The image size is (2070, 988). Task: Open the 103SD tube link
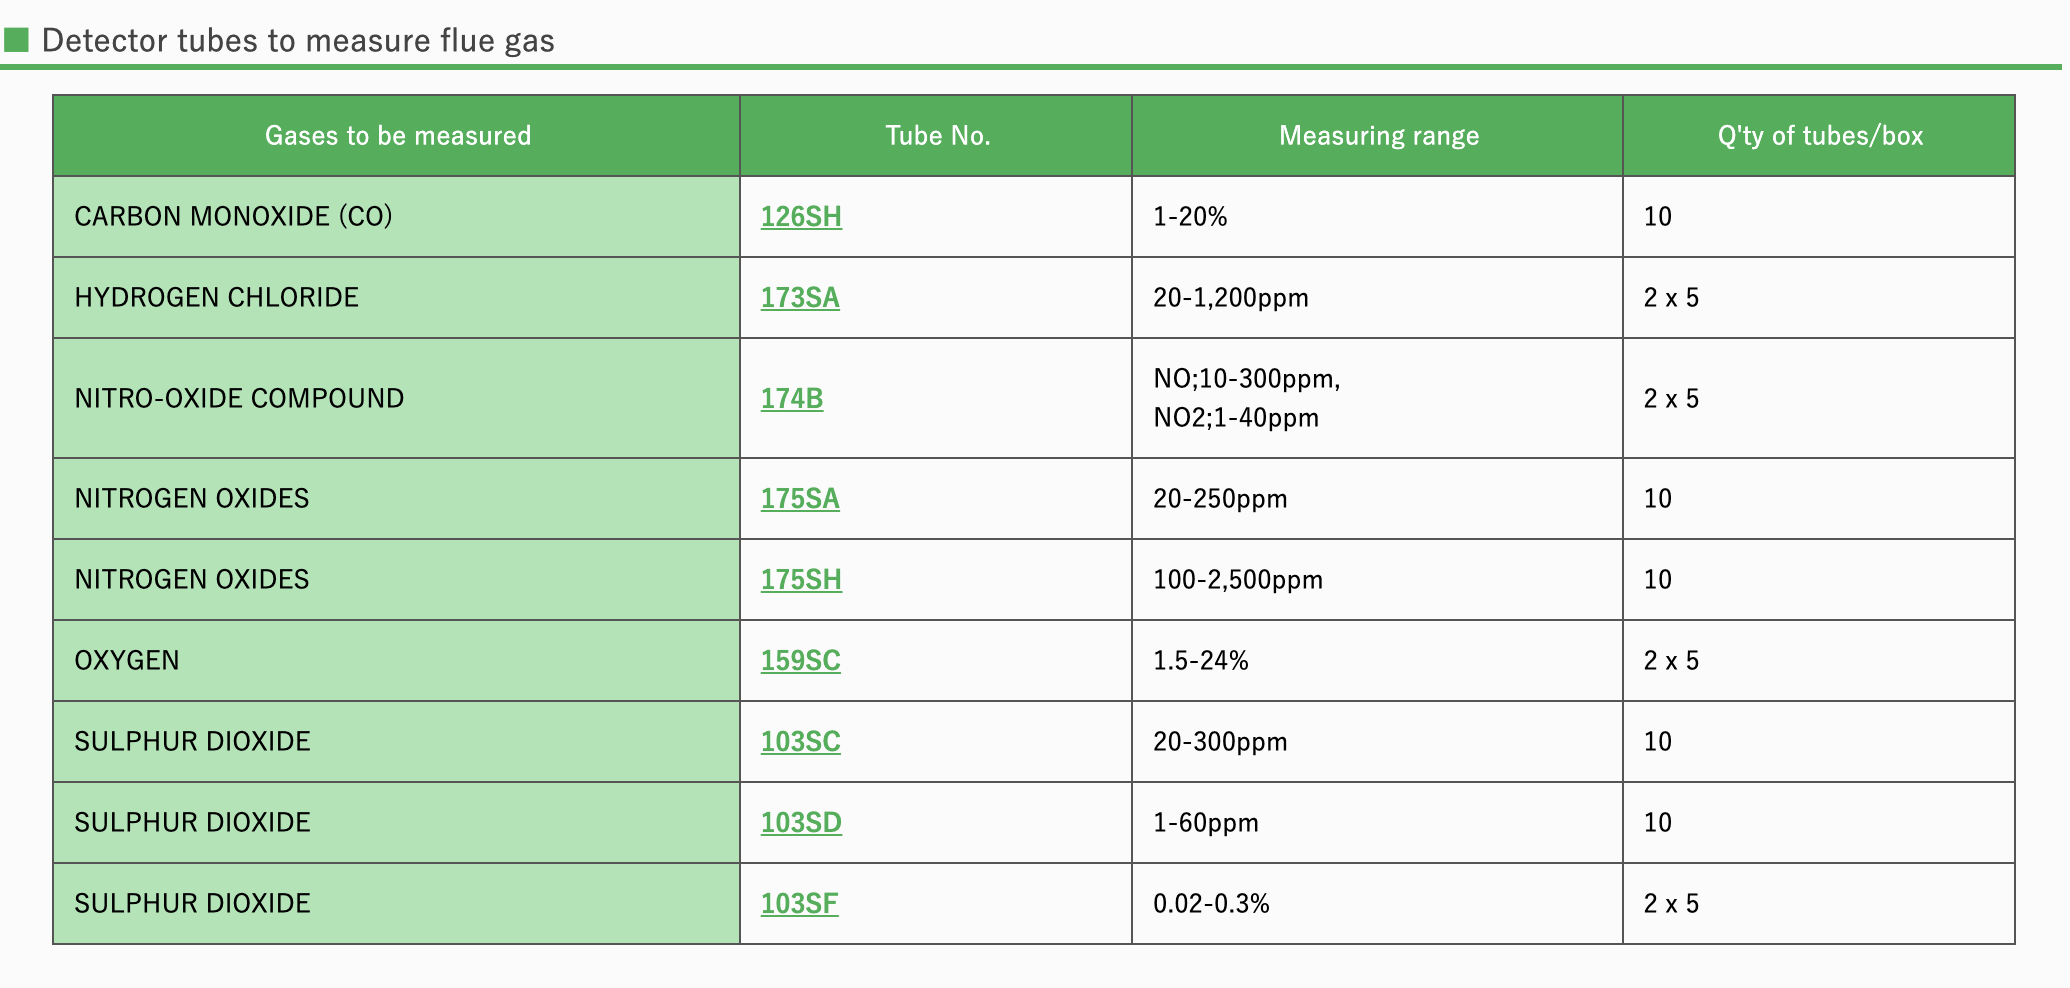tap(801, 823)
